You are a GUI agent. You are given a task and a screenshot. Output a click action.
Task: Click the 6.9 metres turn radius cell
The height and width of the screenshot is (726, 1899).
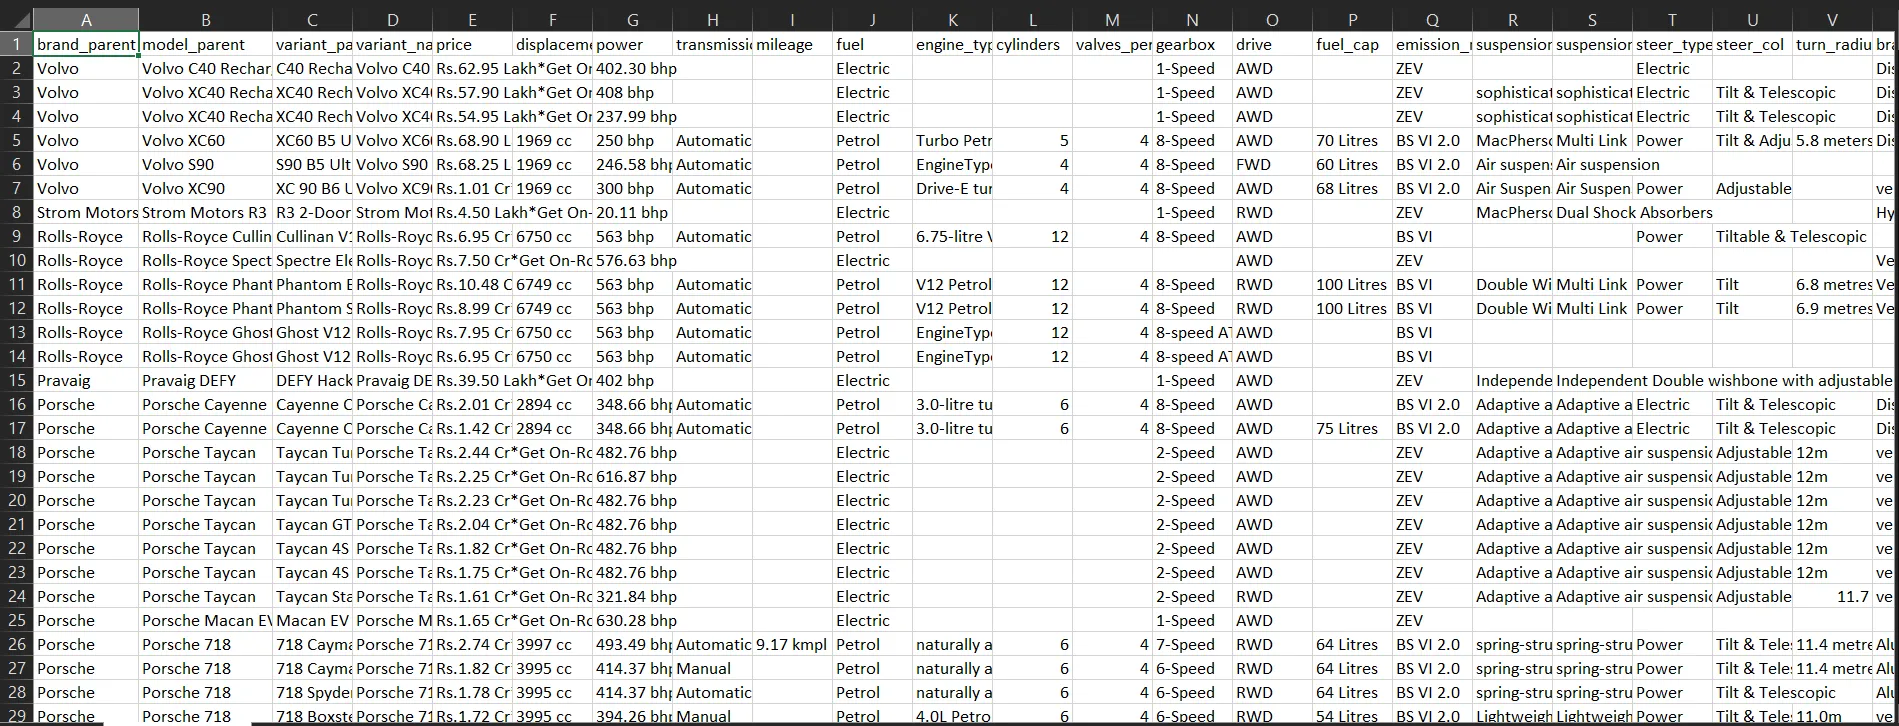pyautogui.click(x=1832, y=308)
